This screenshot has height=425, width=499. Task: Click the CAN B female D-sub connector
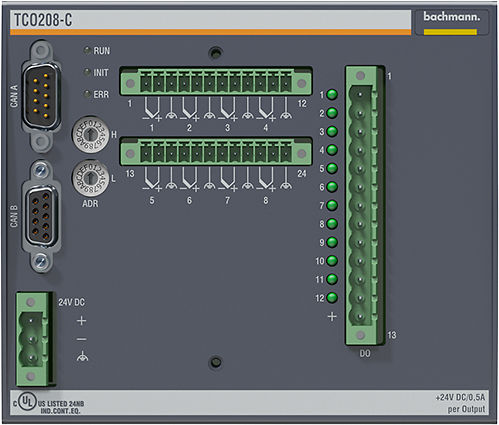tap(41, 217)
